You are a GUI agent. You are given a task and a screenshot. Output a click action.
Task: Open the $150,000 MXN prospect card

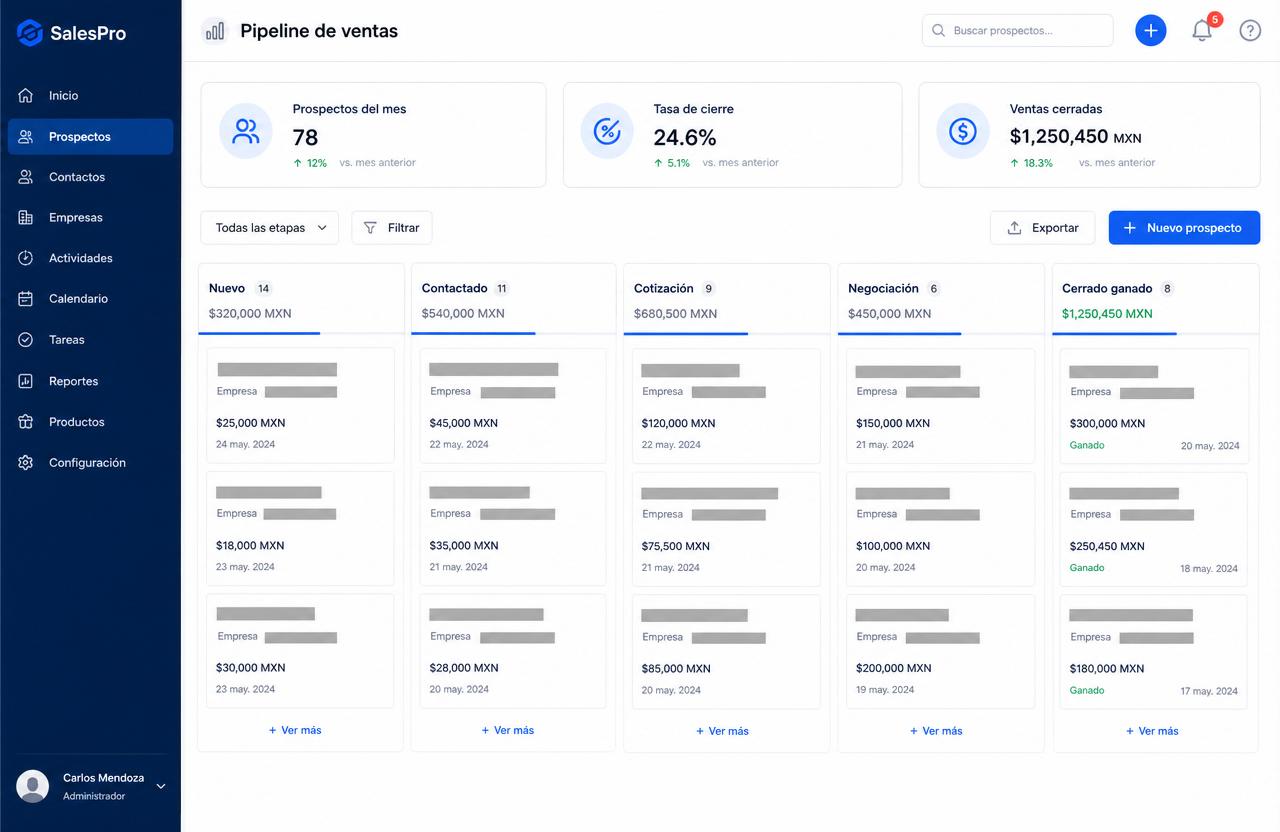pyautogui.click(x=940, y=405)
